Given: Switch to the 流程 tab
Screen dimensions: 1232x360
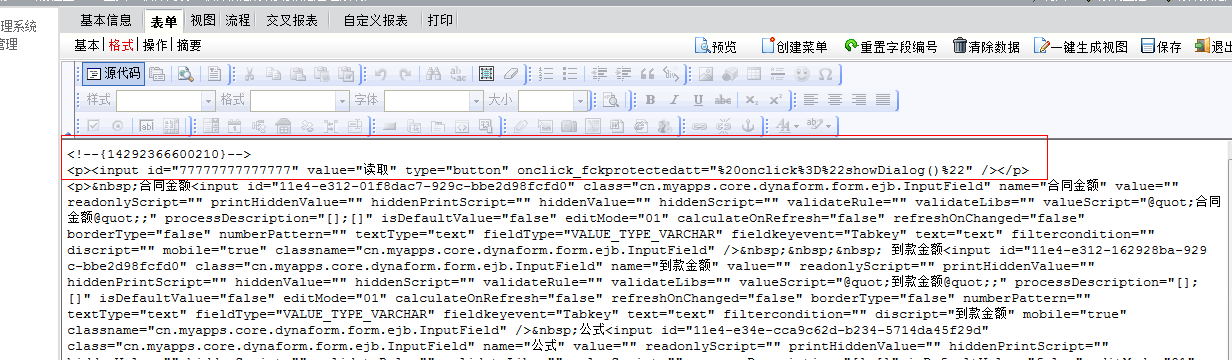Looking at the screenshot, I should pyautogui.click(x=237, y=20).
